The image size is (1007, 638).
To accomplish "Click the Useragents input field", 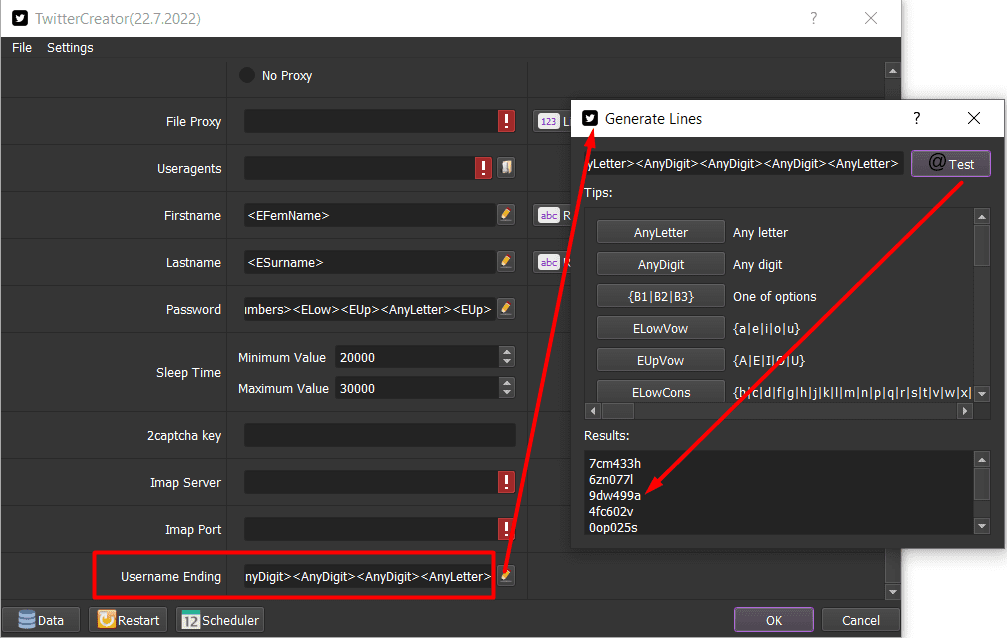I will [x=358, y=168].
